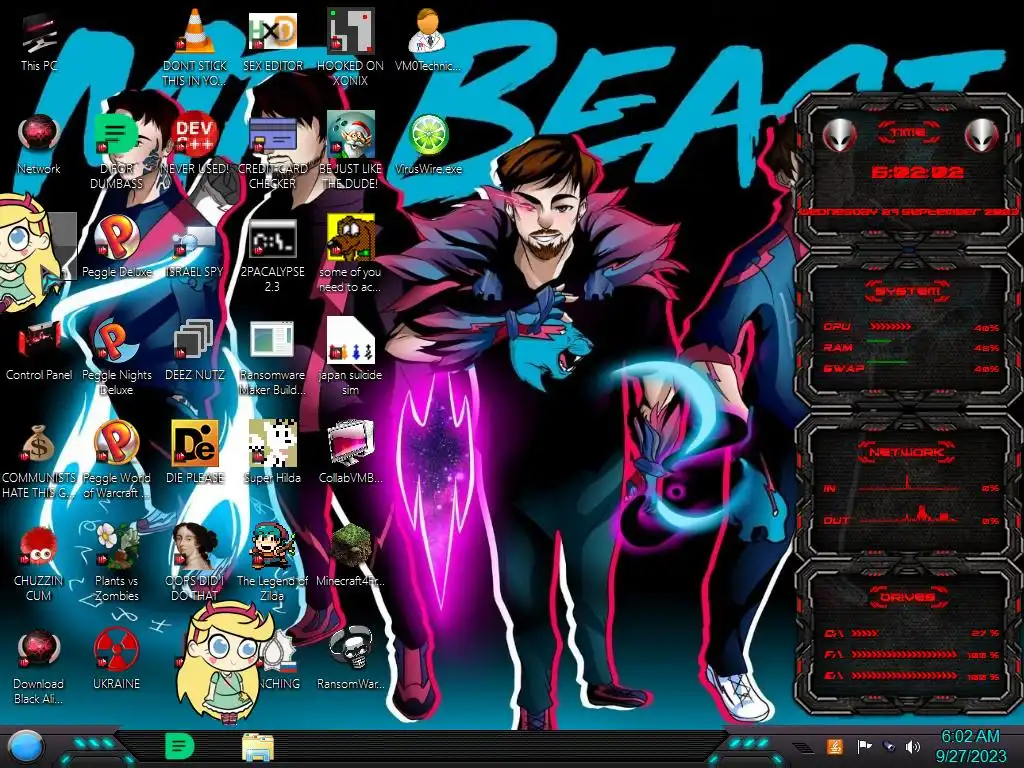Click the C:\ drive usage bar

(865, 633)
